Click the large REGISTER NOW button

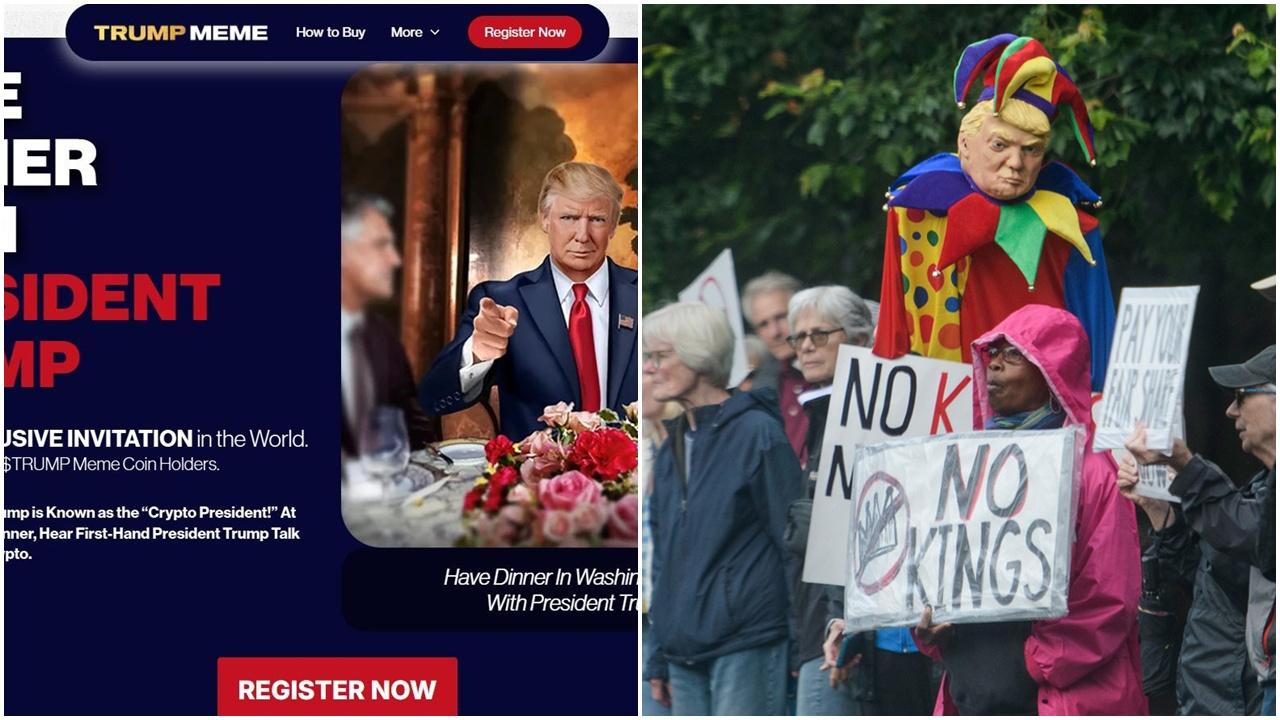coord(337,688)
